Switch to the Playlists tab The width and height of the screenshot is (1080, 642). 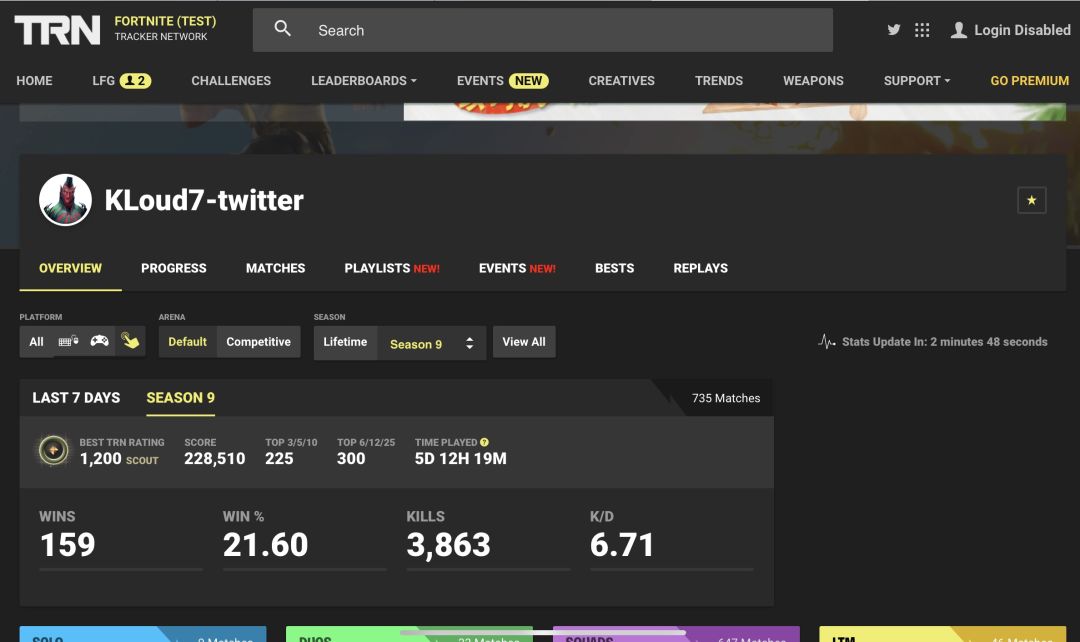[392, 268]
